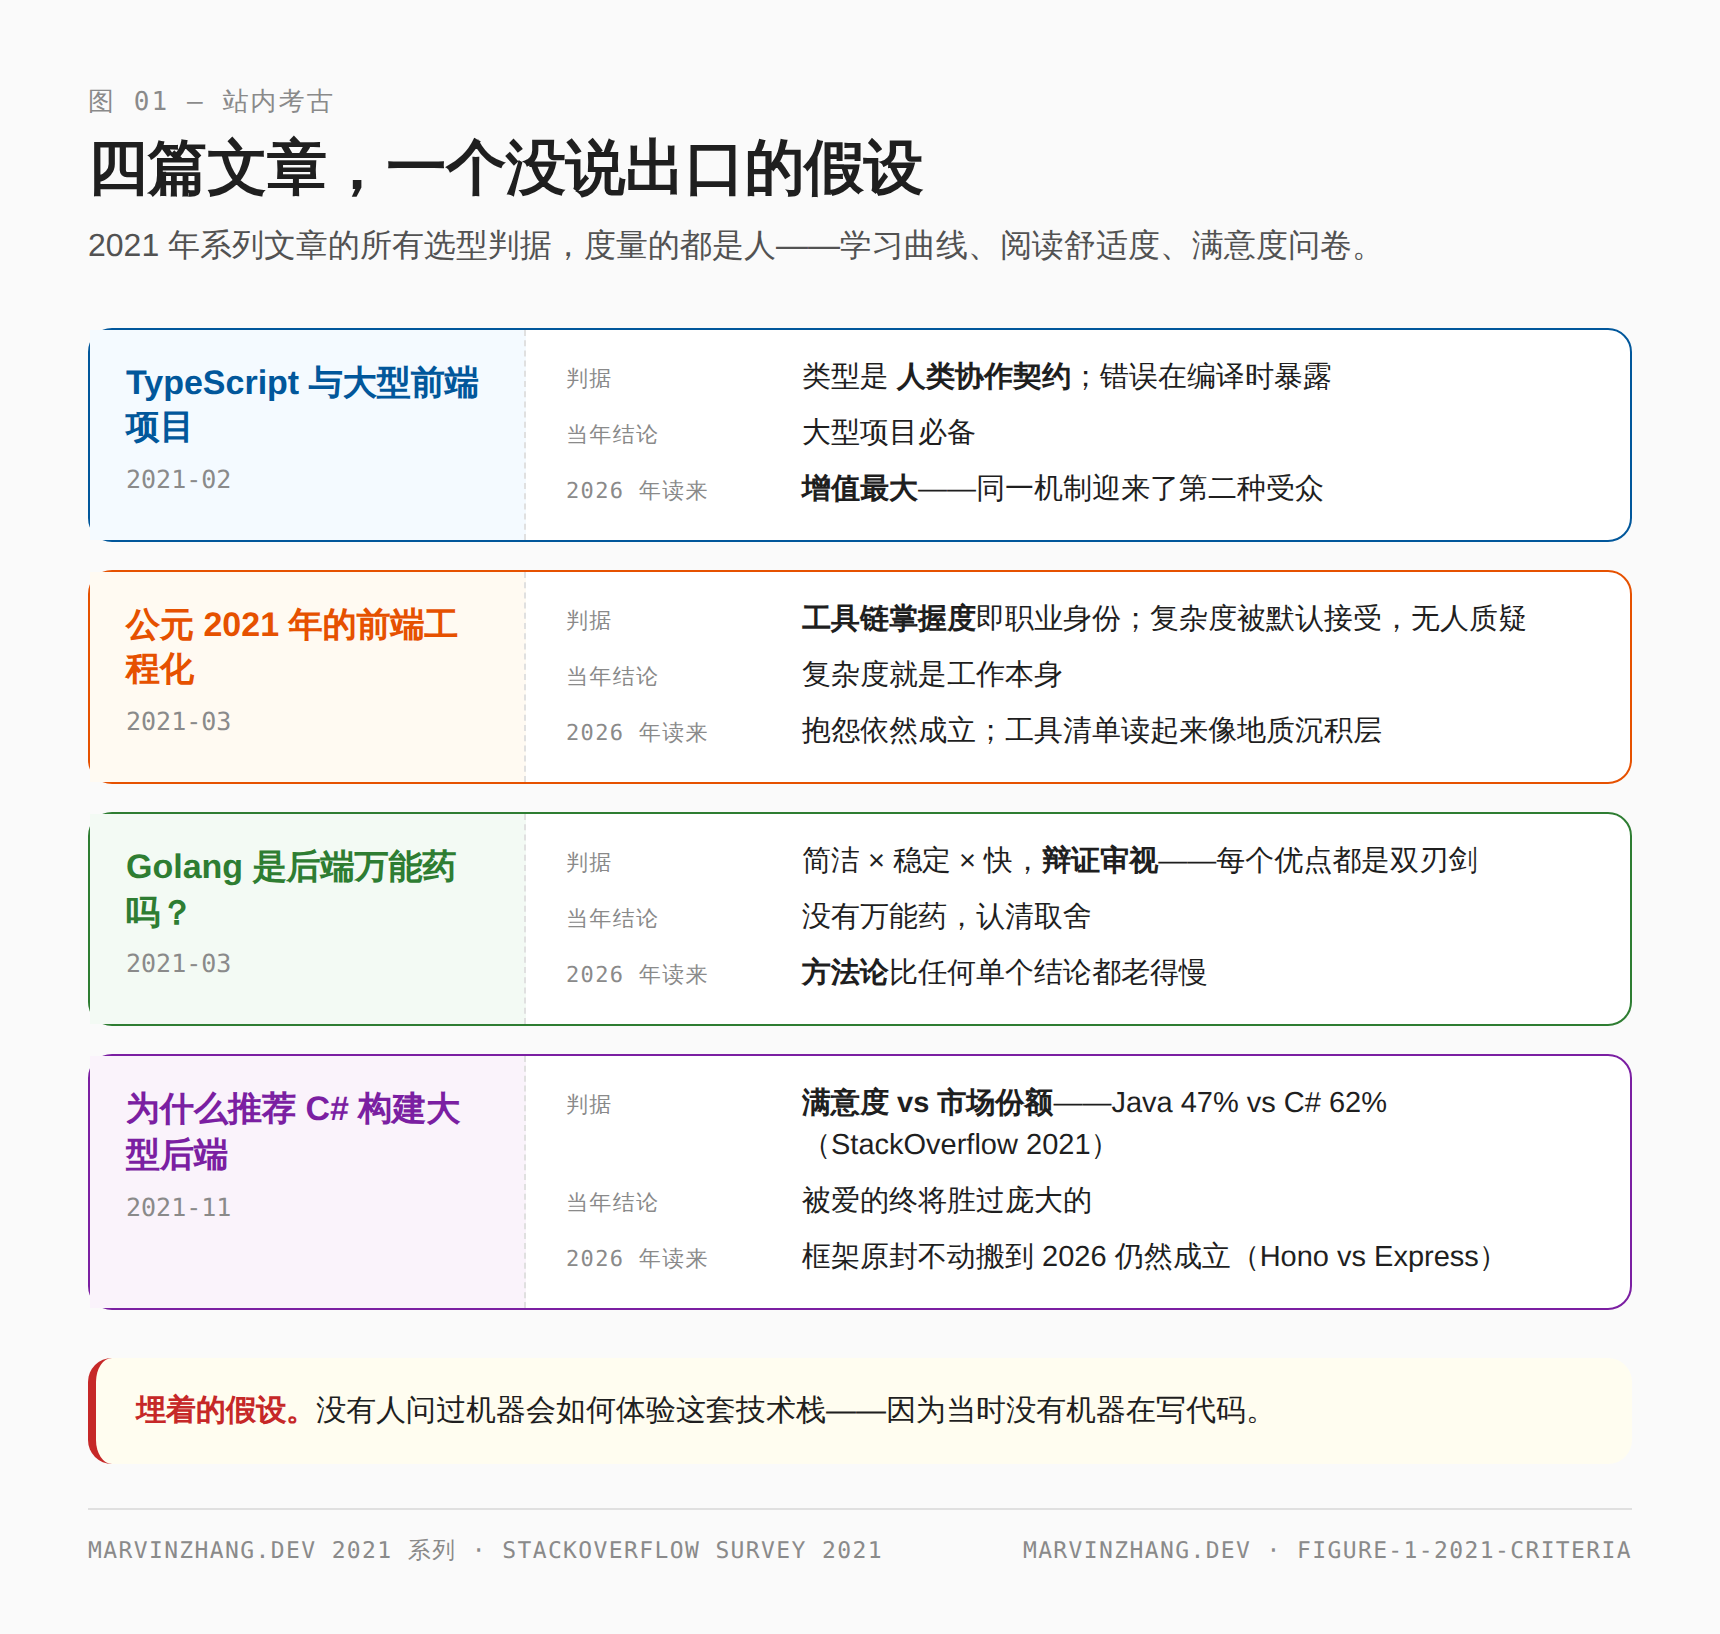1720x1634 pixels.
Task: Select the card title 为什么推荐 C# 构建大型后端
Action: pyautogui.click(x=293, y=1131)
